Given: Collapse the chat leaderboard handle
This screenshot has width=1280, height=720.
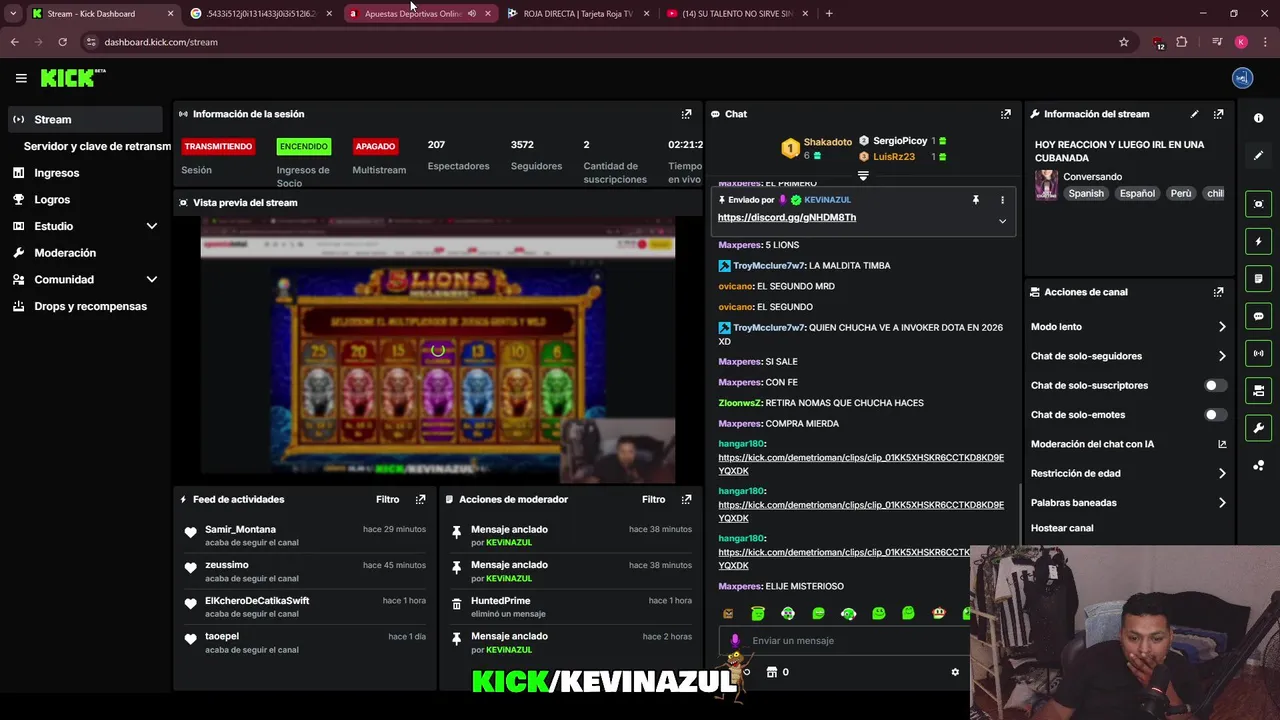Looking at the screenshot, I should pyautogui.click(x=863, y=175).
